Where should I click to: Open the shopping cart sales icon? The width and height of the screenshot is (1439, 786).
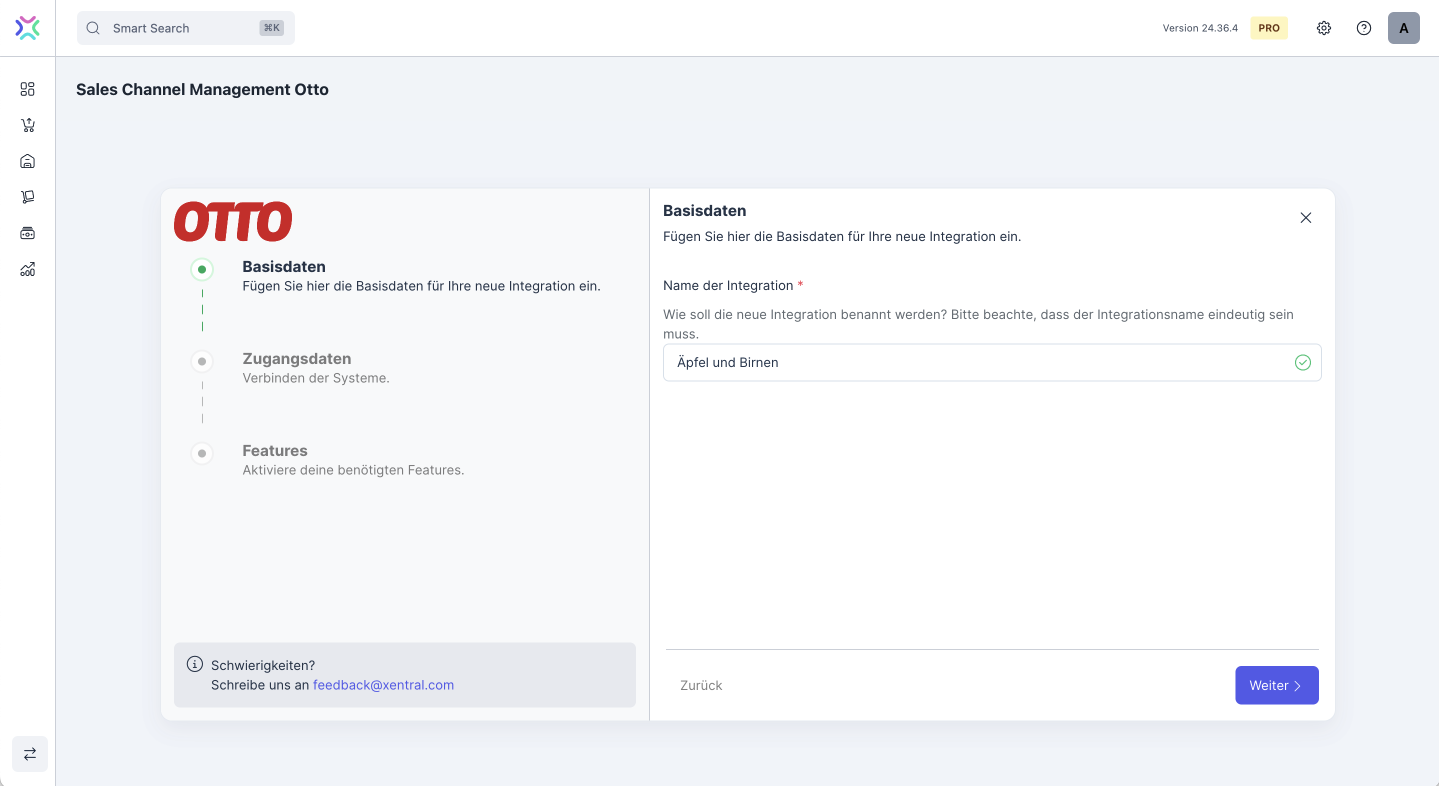(x=27, y=125)
